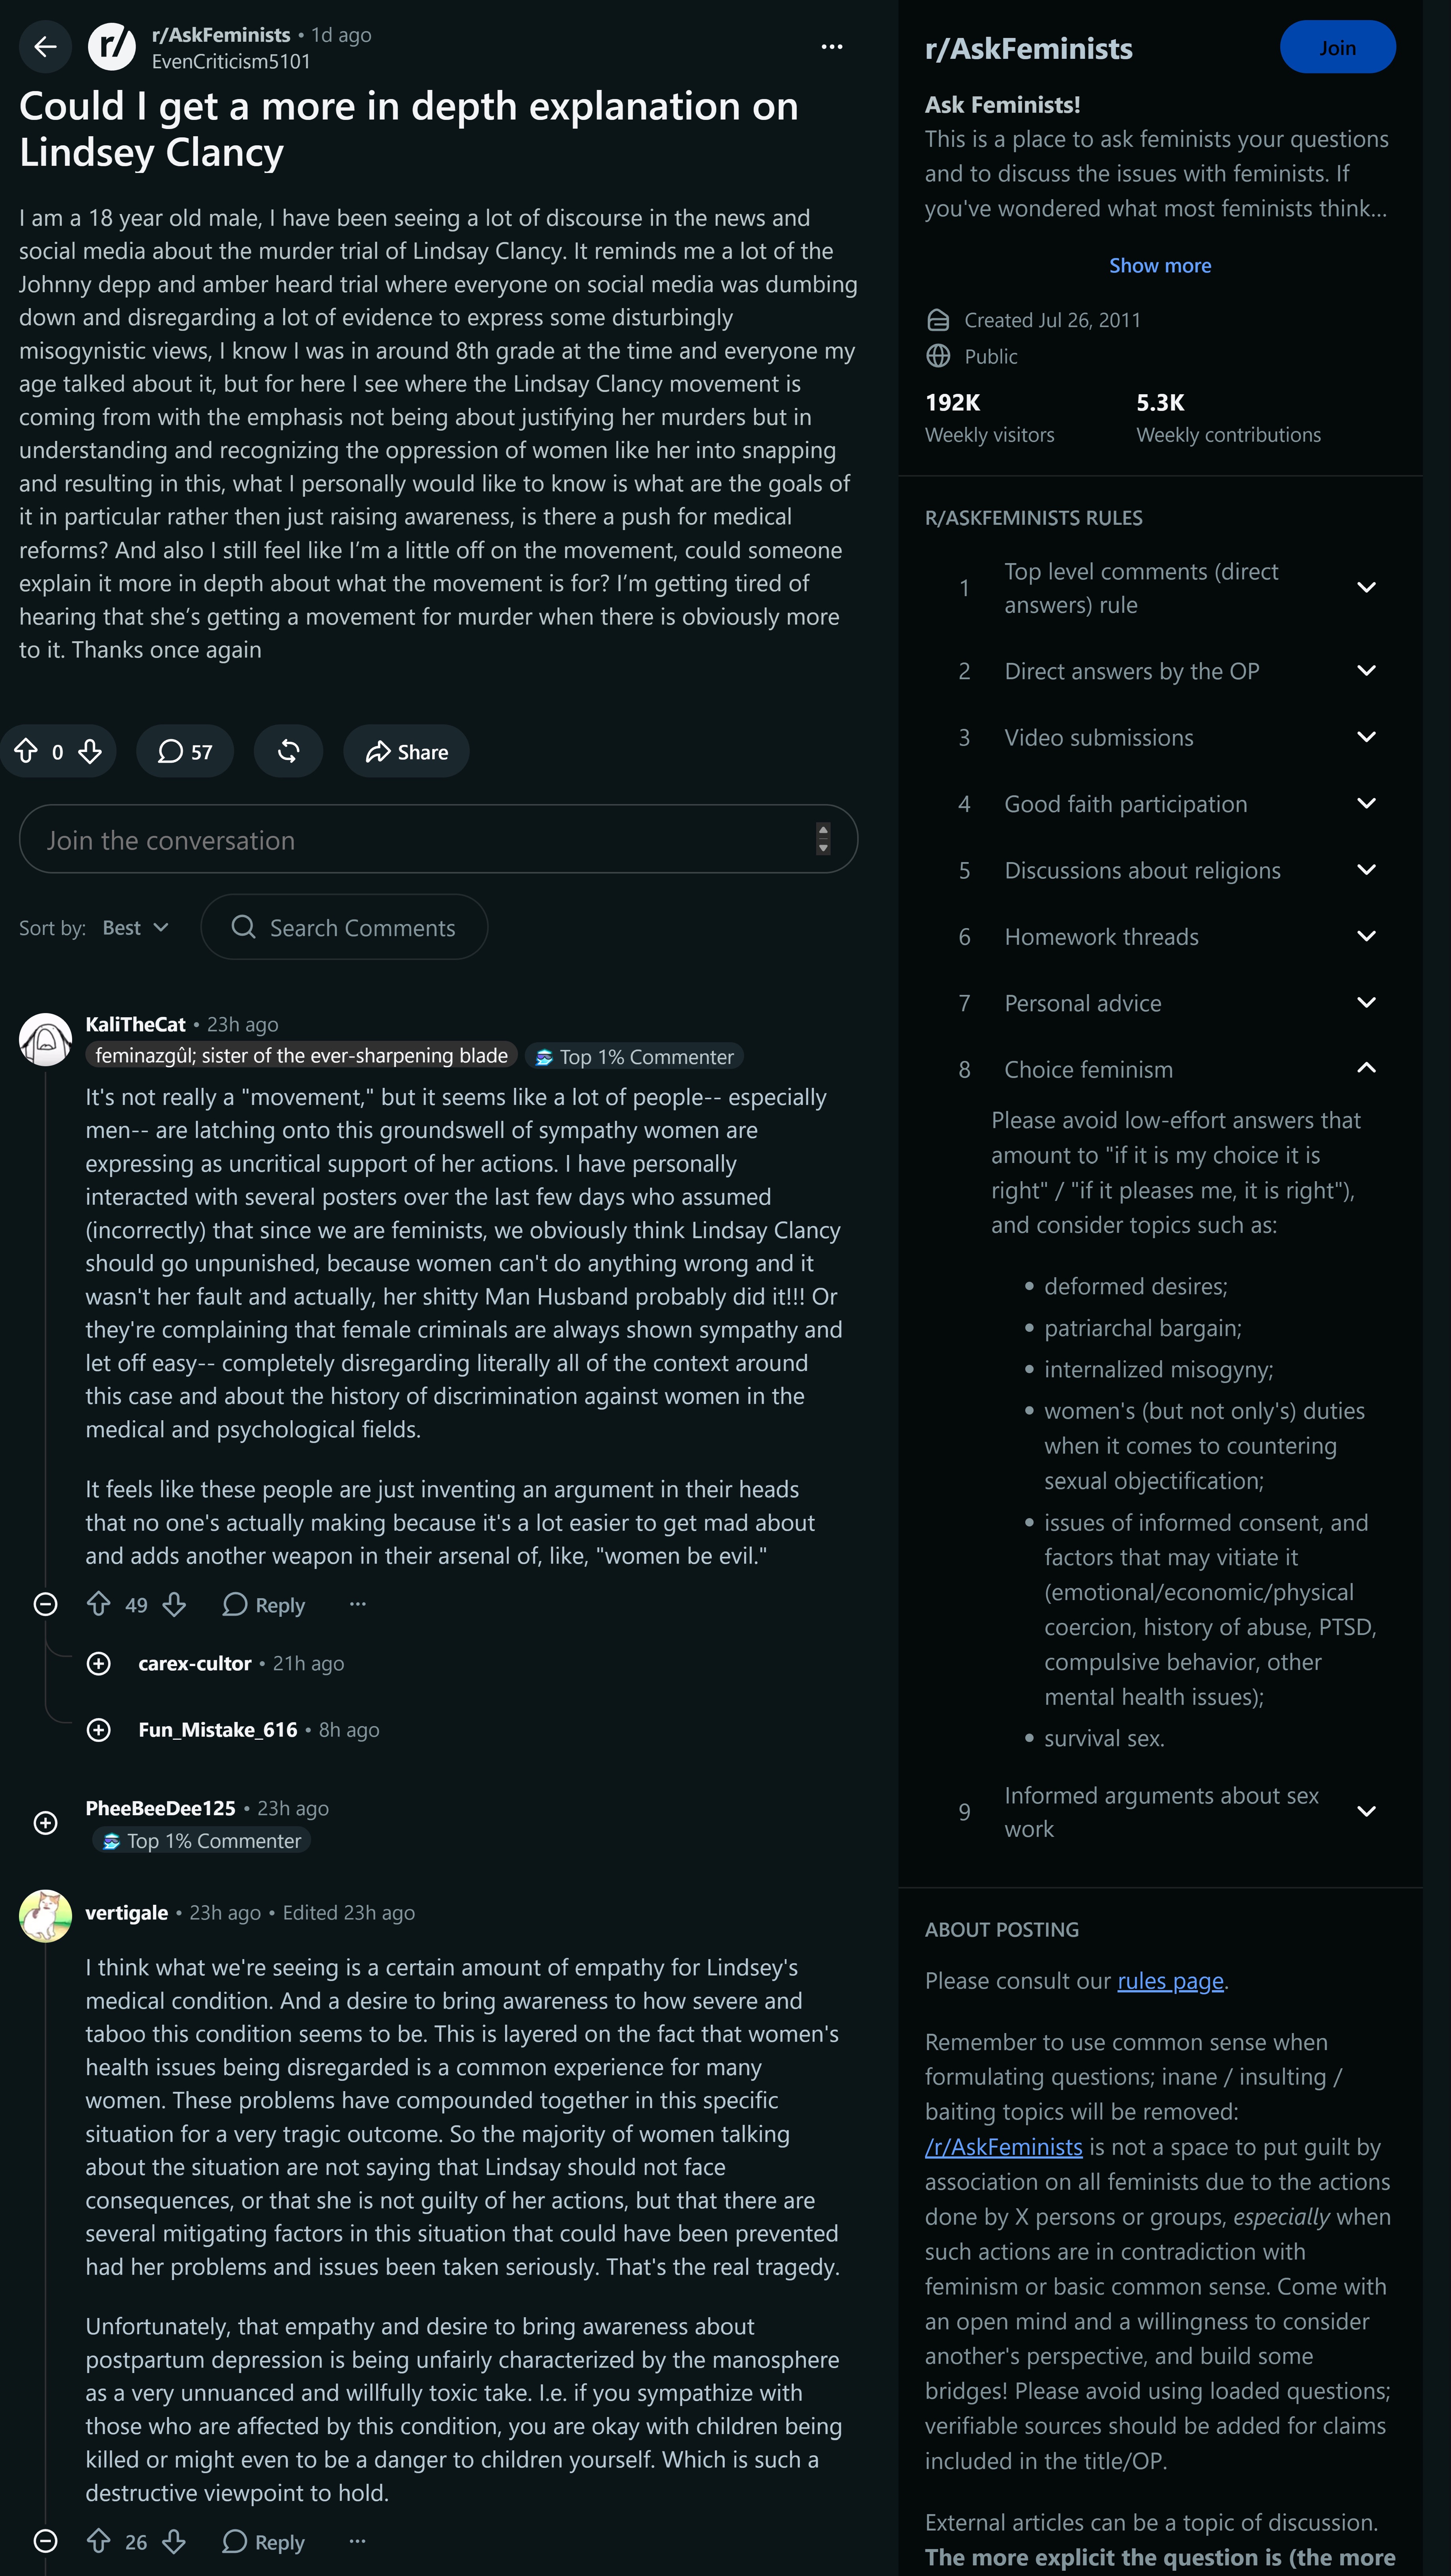Join the r/AskFeminists community
The width and height of the screenshot is (1451, 2576).
[x=1337, y=47]
